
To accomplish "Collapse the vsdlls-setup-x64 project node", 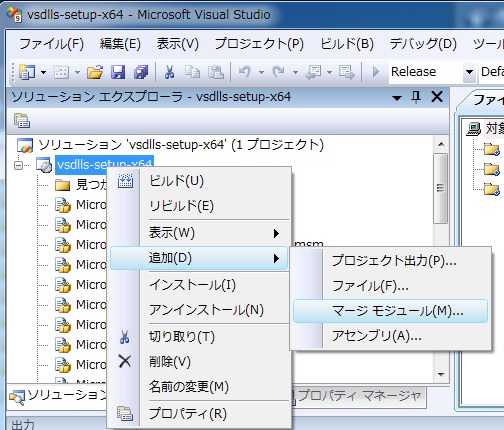I will coord(19,165).
